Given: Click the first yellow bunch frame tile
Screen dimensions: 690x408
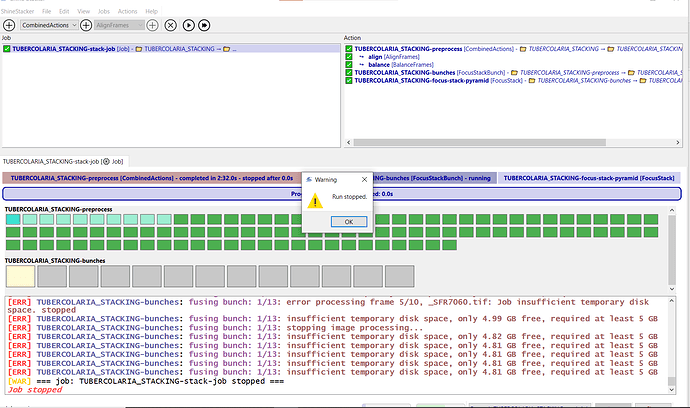Looking at the screenshot, I should (x=20, y=275).
